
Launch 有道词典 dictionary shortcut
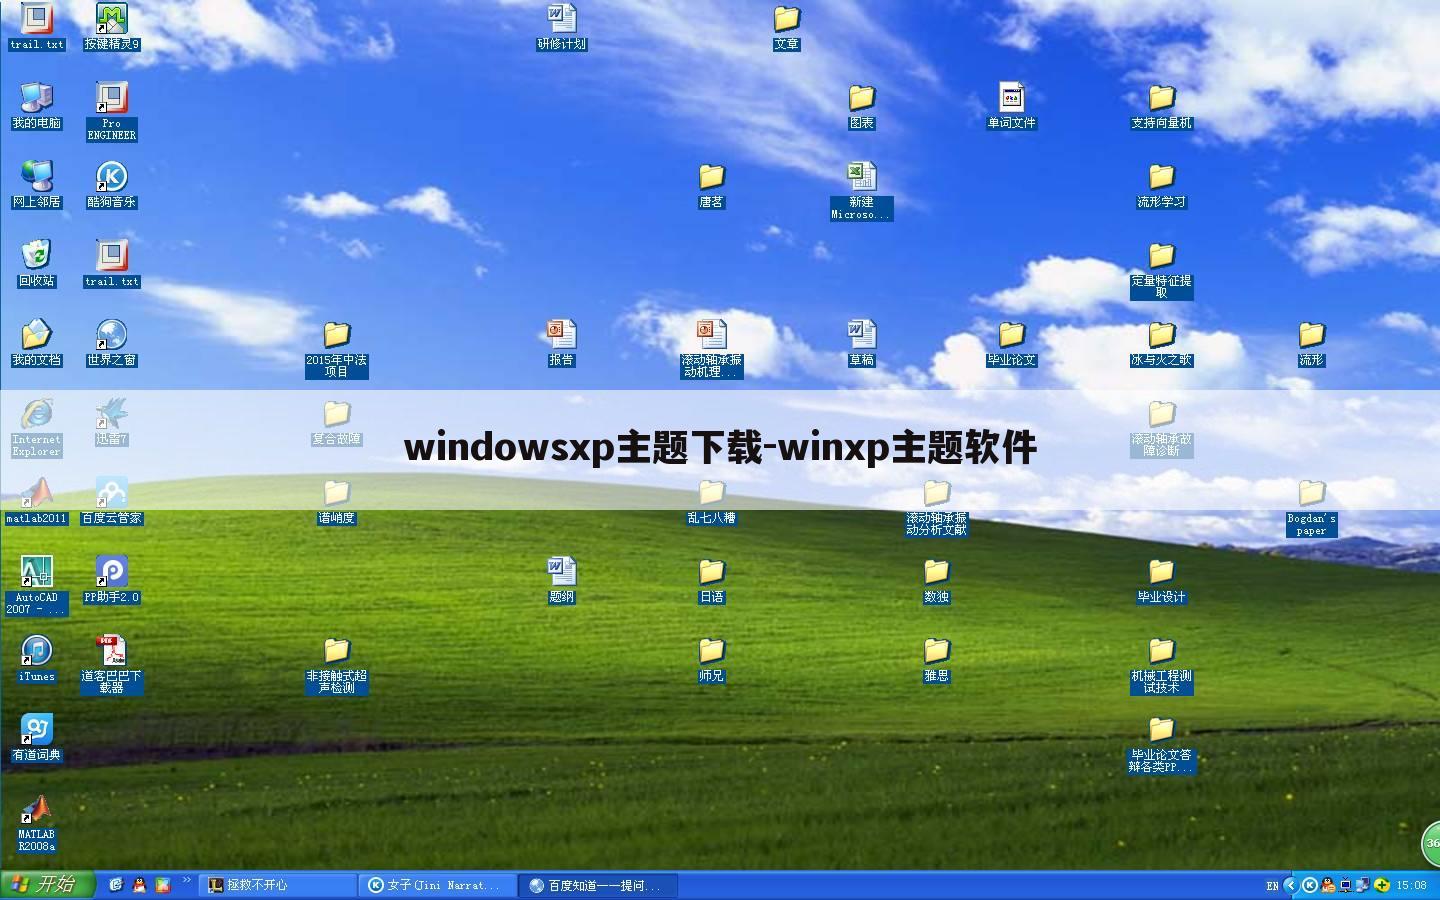pos(36,738)
